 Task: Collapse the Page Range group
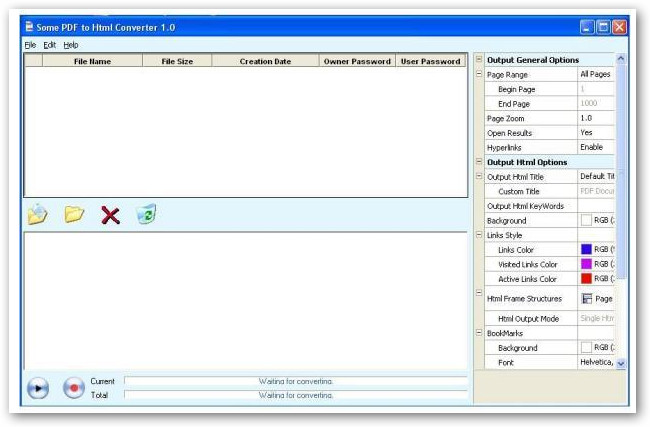[479, 74]
